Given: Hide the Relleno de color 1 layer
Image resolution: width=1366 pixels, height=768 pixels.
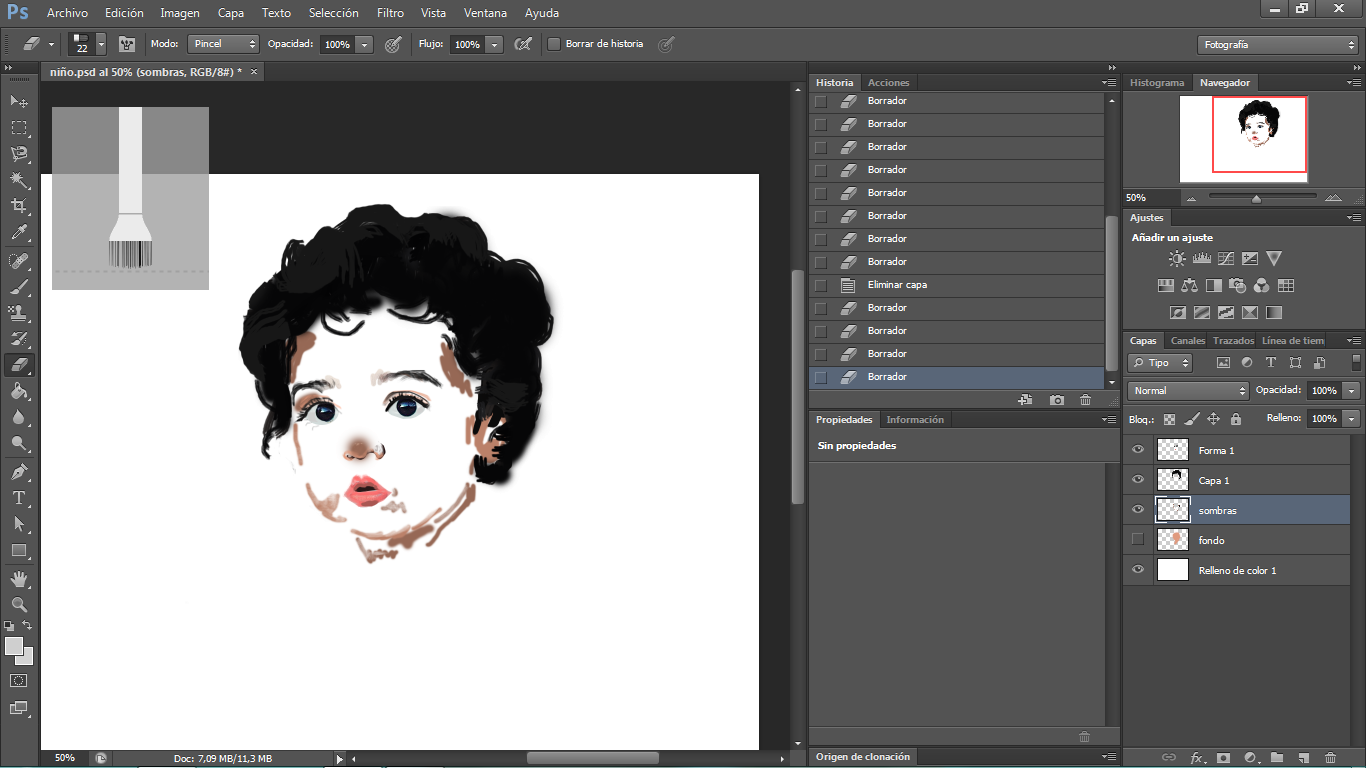Looking at the screenshot, I should [x=1137, y=570].
